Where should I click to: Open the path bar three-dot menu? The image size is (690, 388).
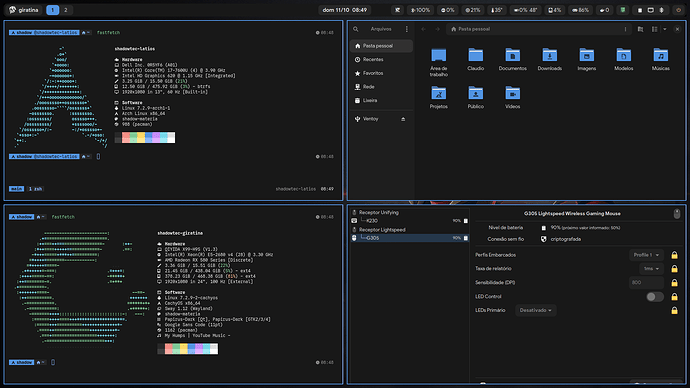[x=625, y=29]
